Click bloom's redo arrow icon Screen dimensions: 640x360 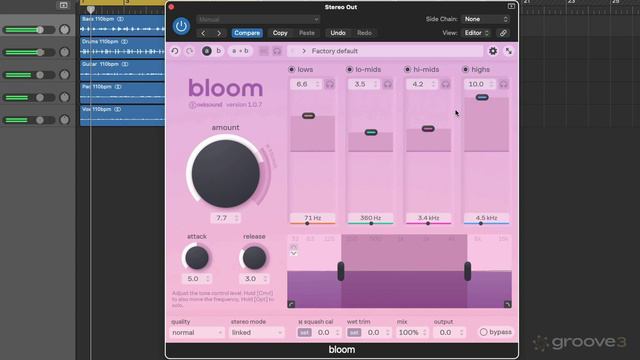point(190,51)
